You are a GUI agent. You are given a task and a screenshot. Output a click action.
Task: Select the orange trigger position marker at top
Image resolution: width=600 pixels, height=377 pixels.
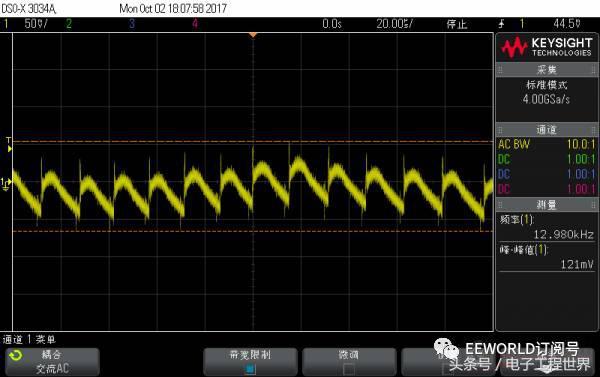(x=253, y=35)
